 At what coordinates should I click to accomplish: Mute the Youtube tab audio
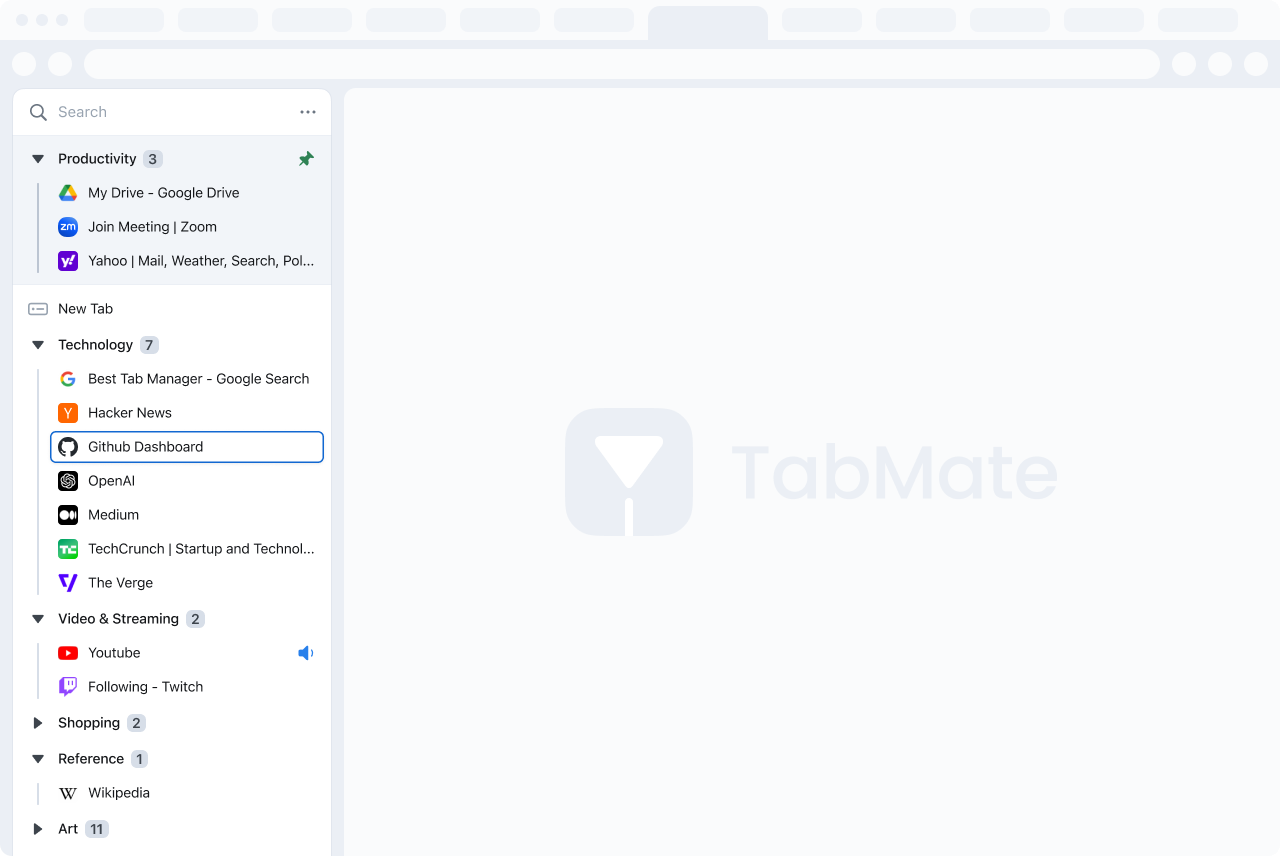[x=306, y=653]
